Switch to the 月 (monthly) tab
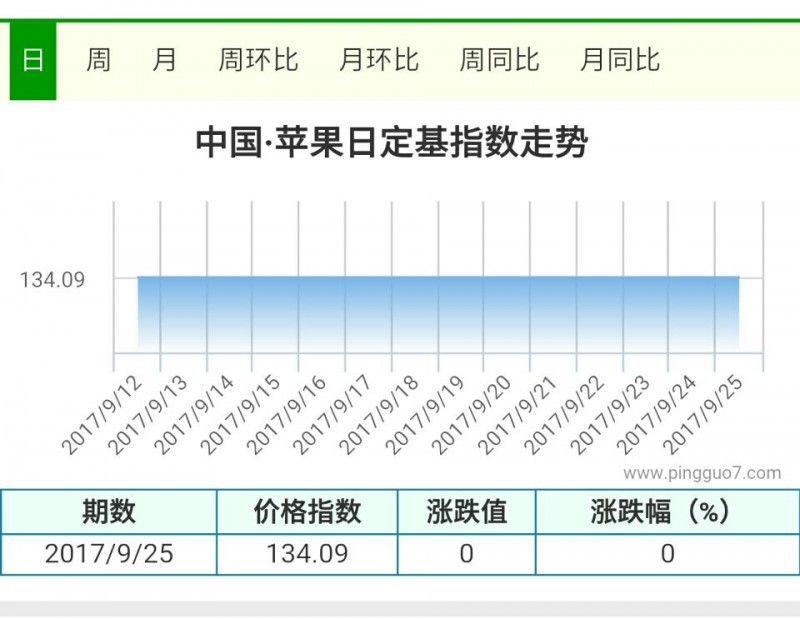The image size is (800, 619). pyautogui.click(x=164, y=60)
